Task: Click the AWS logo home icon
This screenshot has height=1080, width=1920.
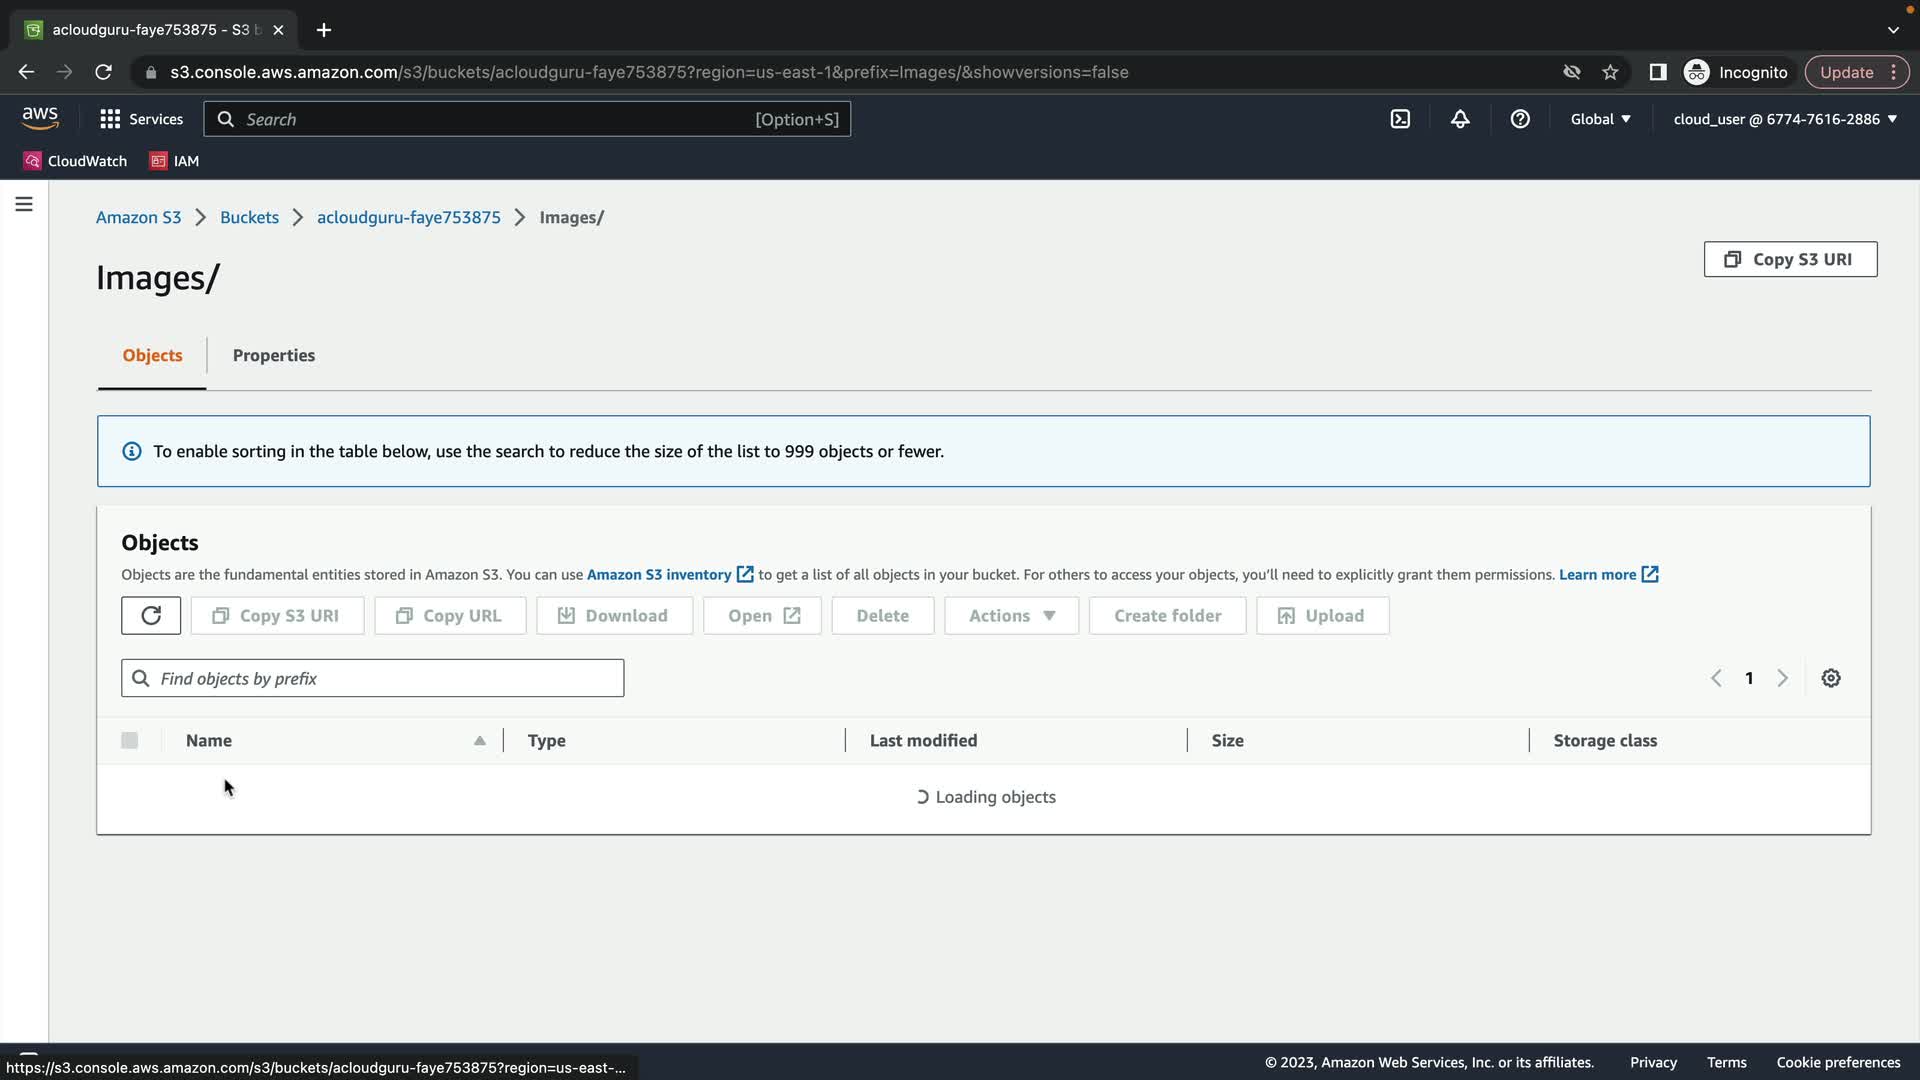Action: (x=40, y=118)
